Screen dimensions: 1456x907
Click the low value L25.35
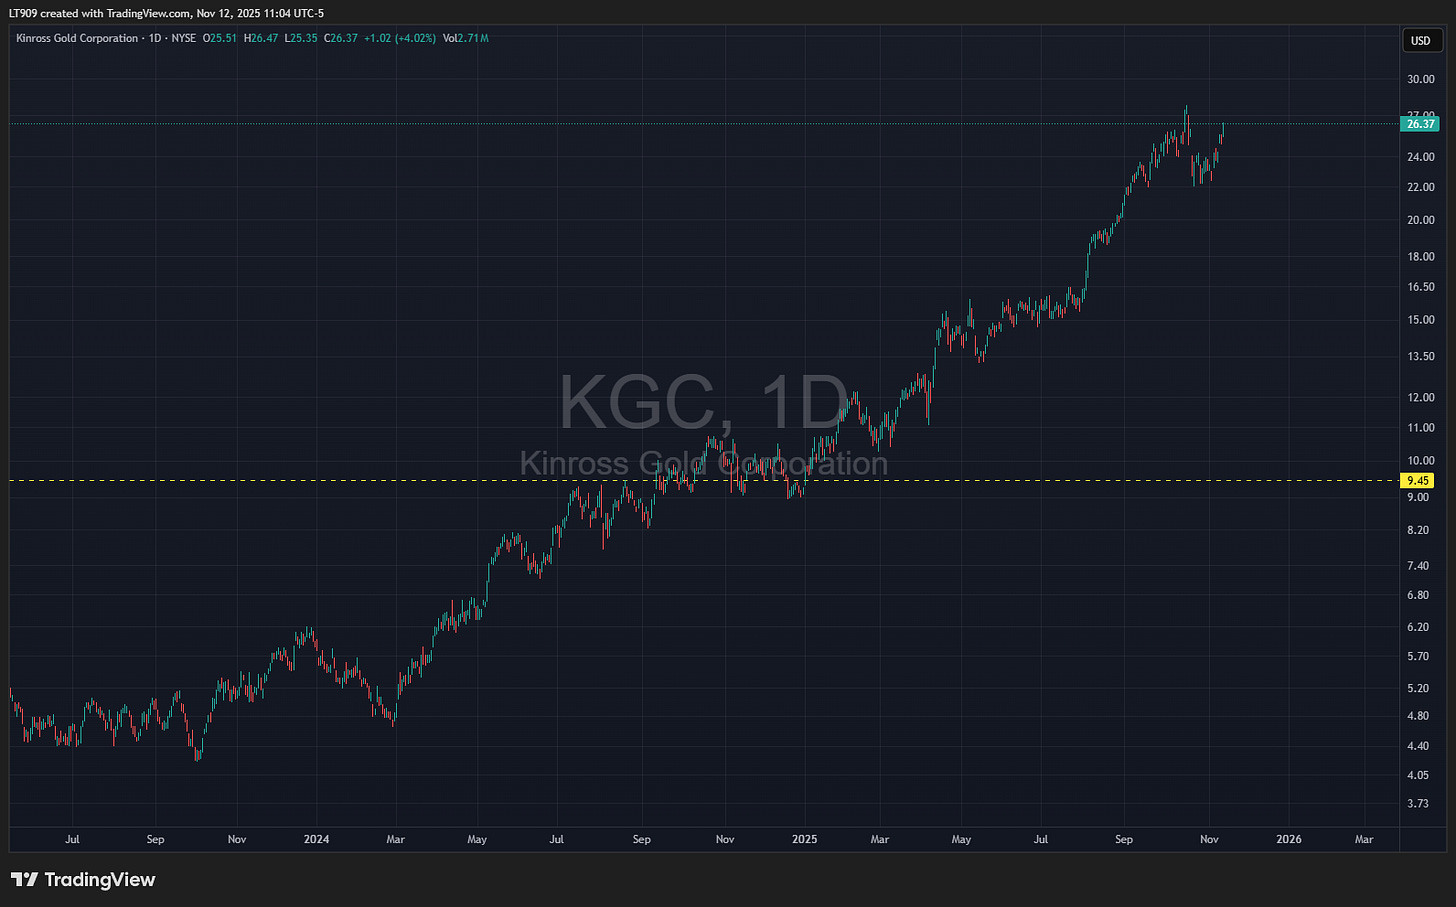301,38
